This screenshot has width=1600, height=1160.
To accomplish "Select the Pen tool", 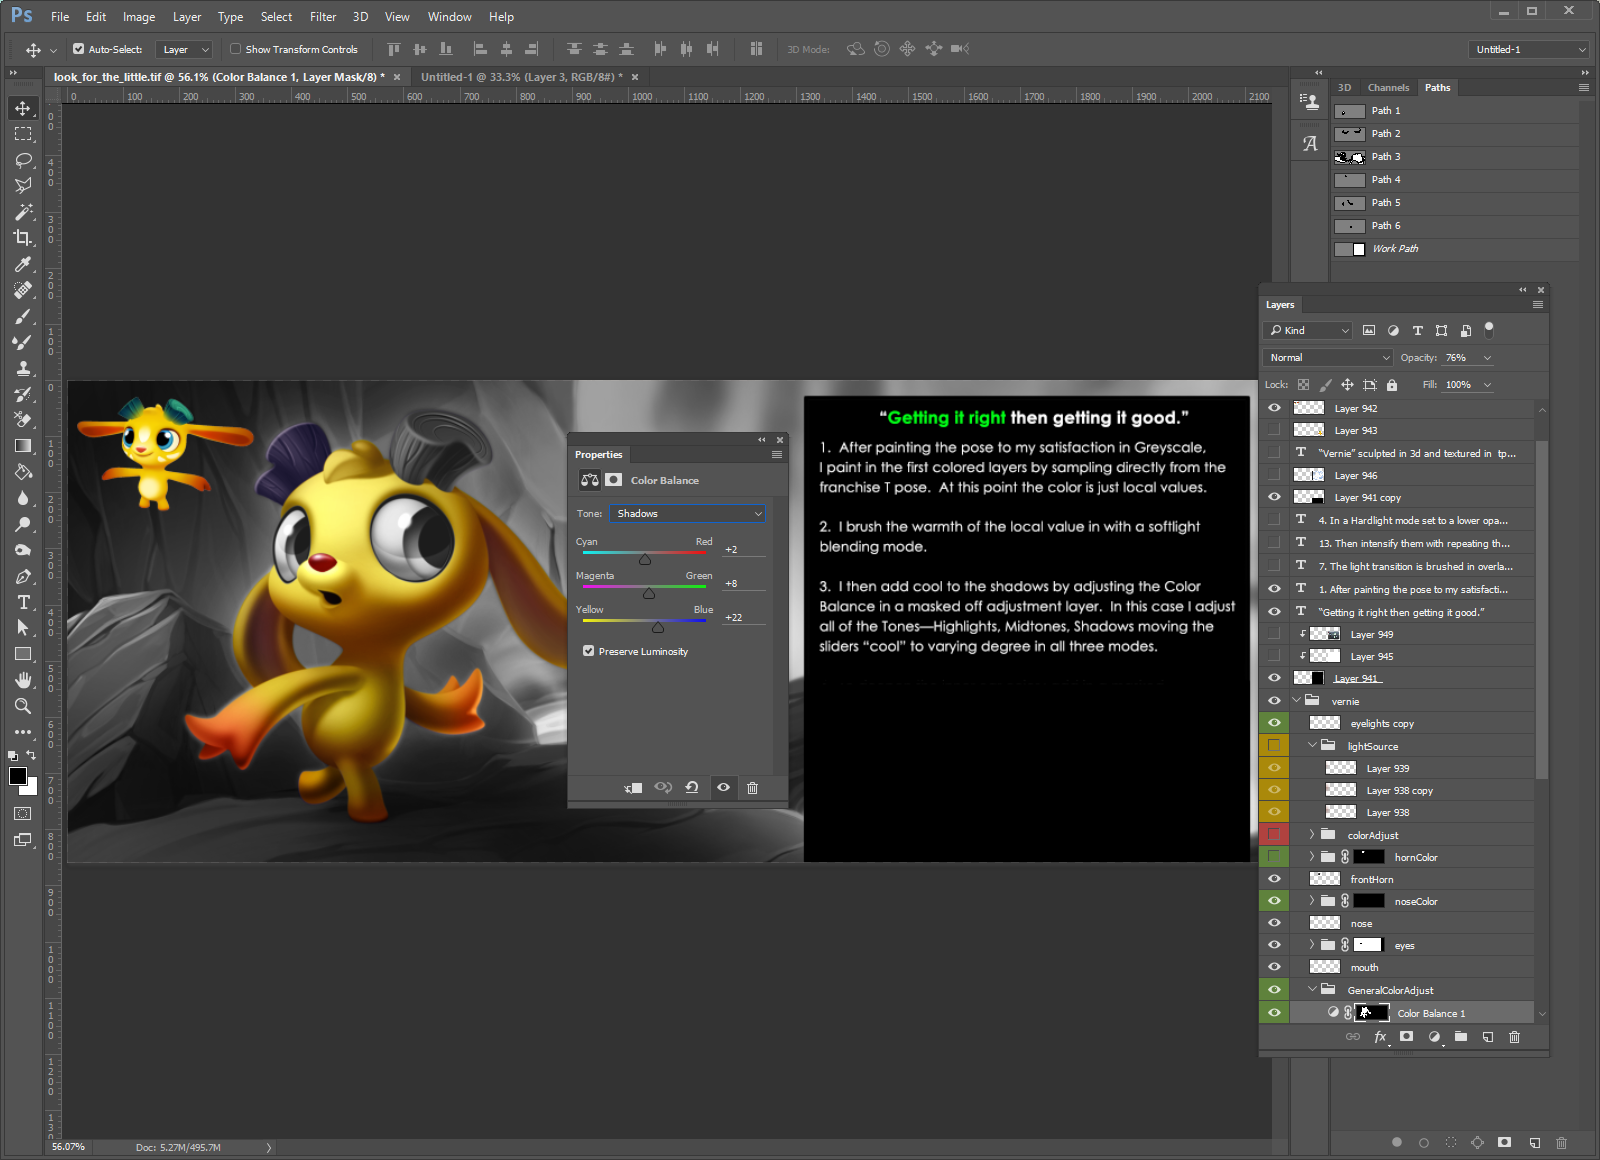I will coord(23,576).
